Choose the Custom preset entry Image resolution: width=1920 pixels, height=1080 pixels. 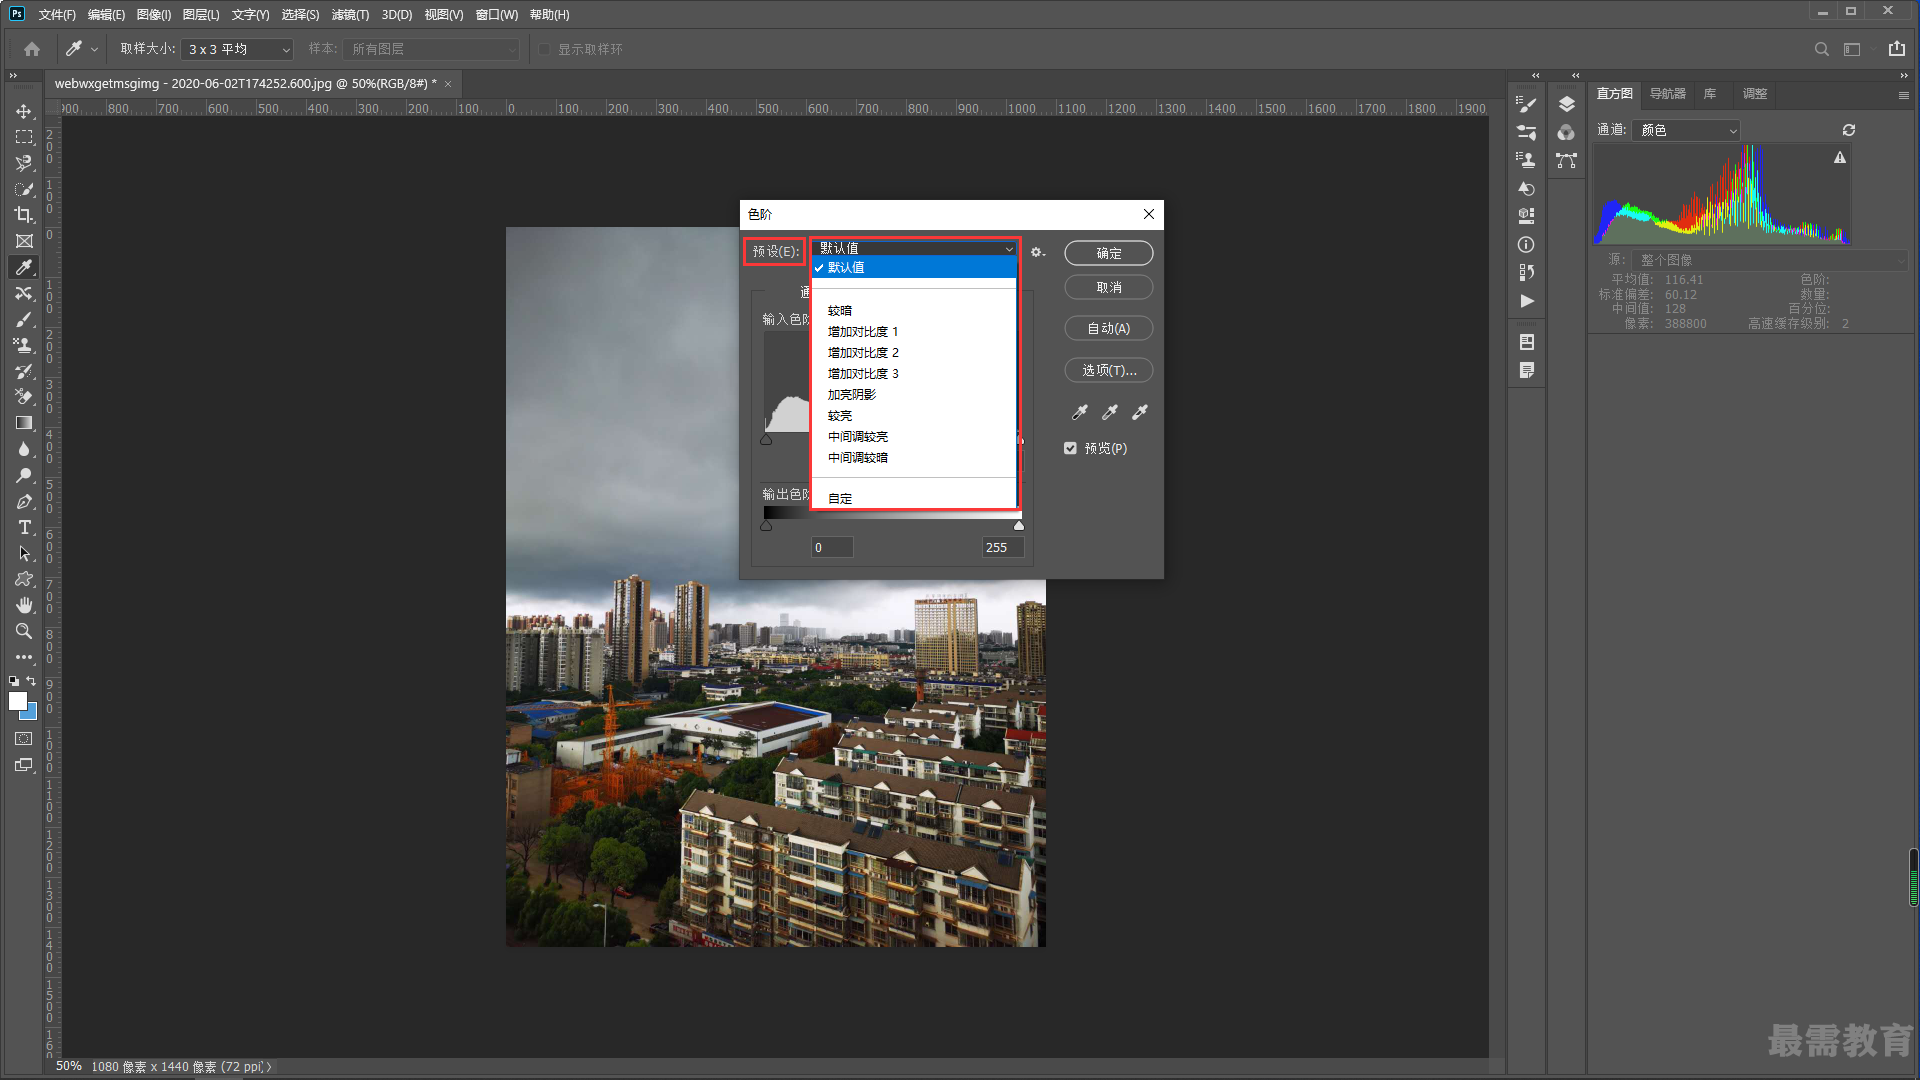[840, 499]
